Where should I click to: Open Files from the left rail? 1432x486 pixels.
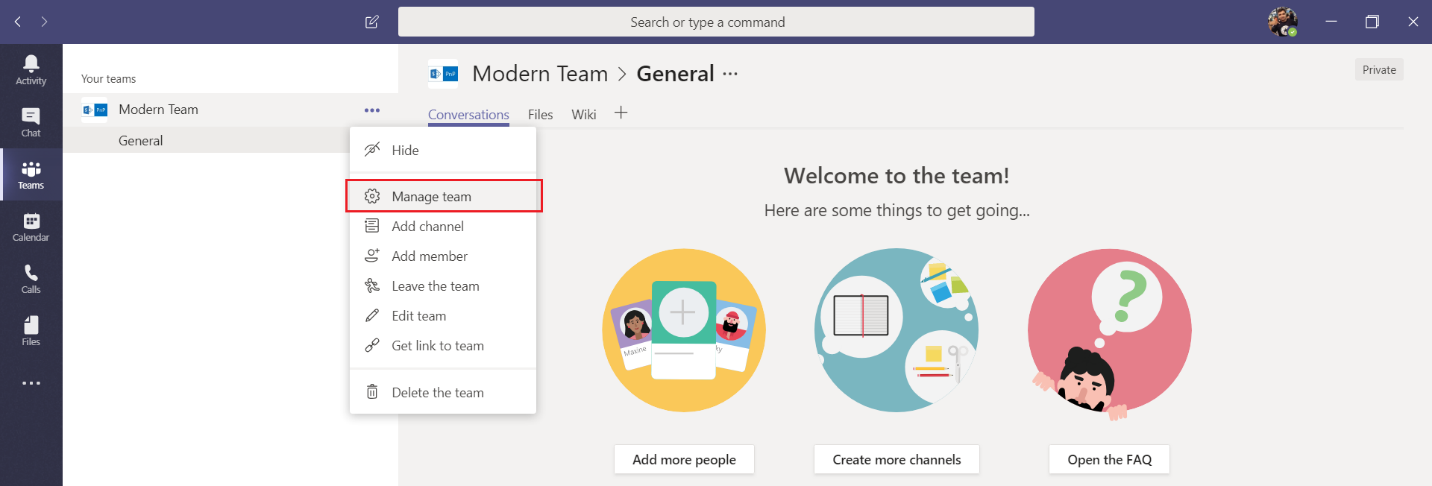31,331
